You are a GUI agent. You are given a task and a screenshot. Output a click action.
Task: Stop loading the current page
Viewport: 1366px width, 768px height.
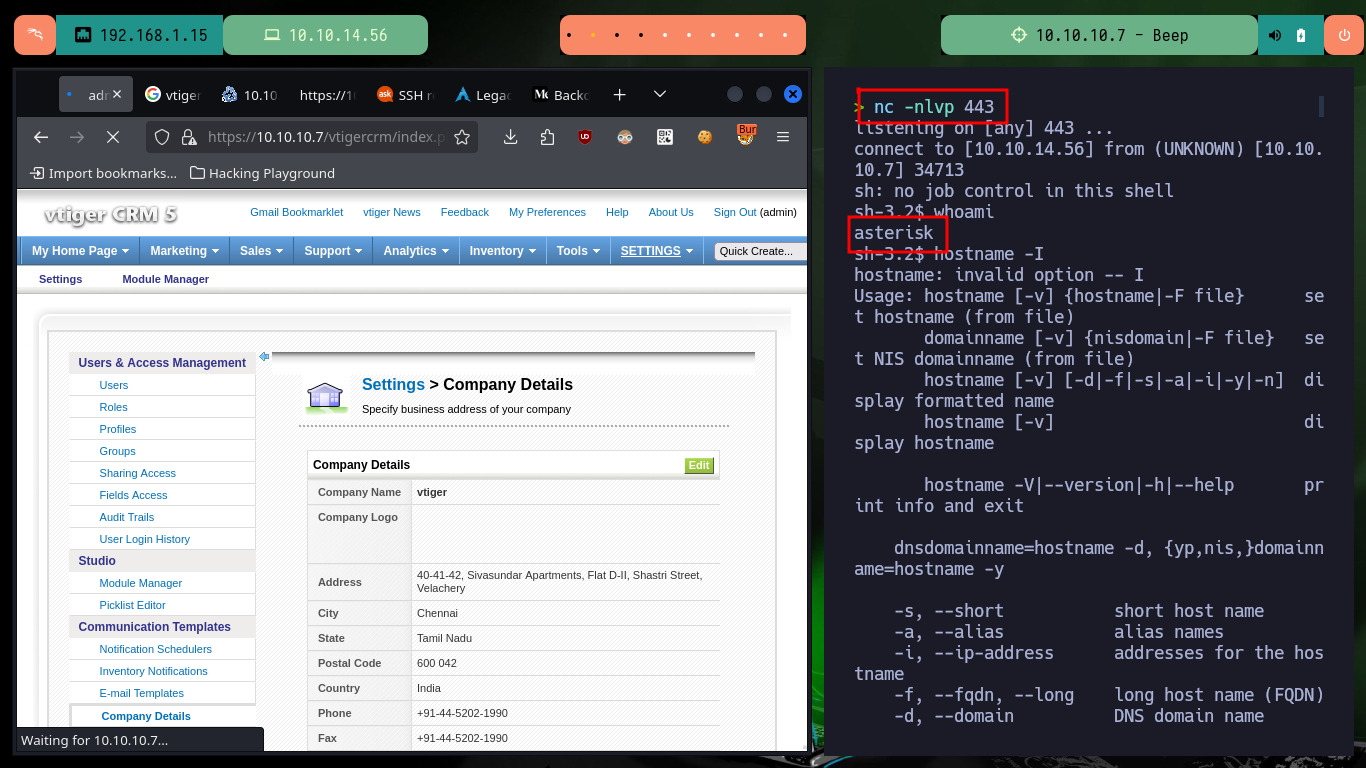pos(112,137)
